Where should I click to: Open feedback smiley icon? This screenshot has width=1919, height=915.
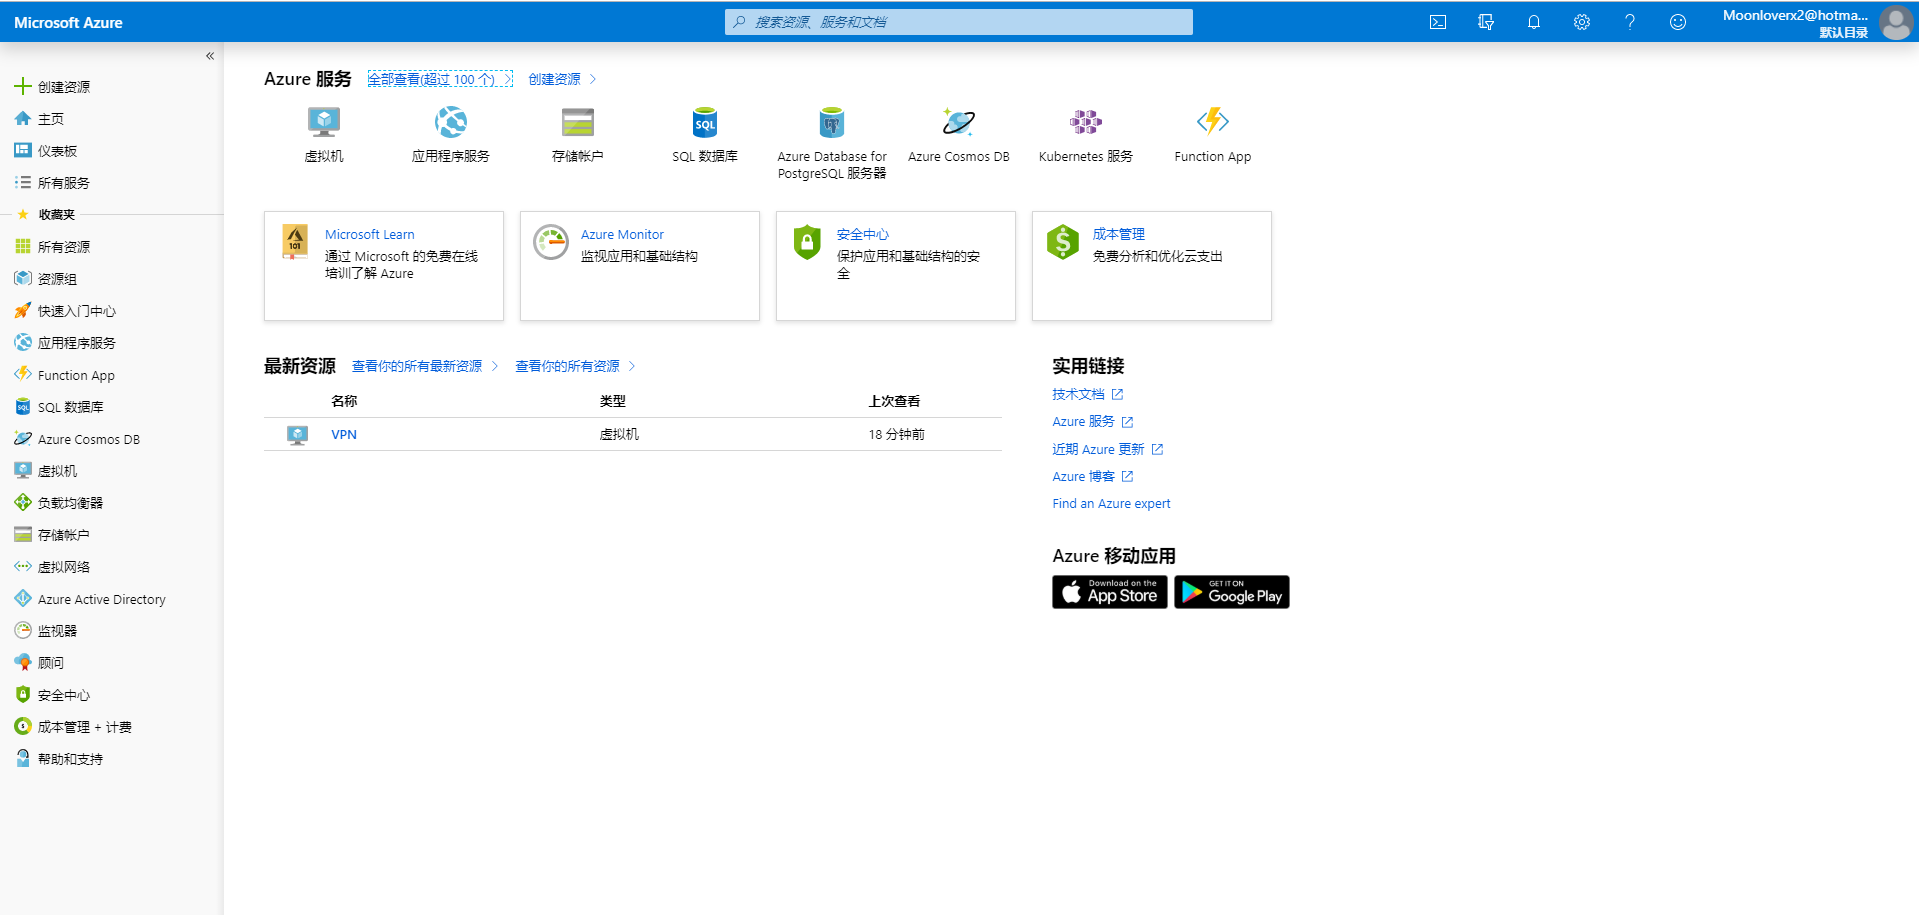[x=1678, y=22]
